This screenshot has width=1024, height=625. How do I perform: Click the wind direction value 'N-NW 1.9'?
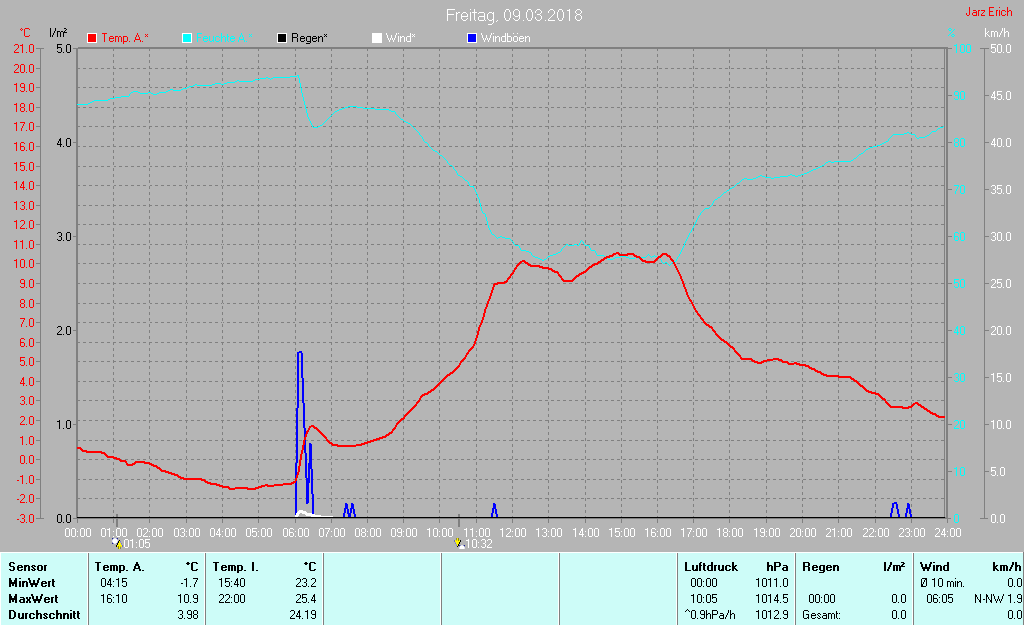(x=998, y=598)
